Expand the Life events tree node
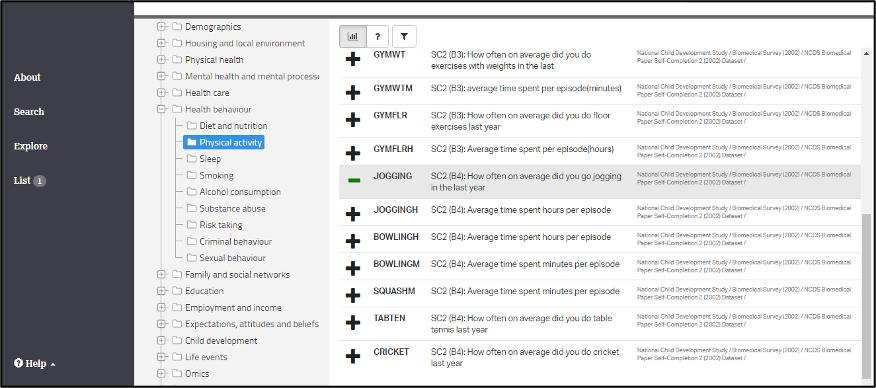 (x=162, y=357)
